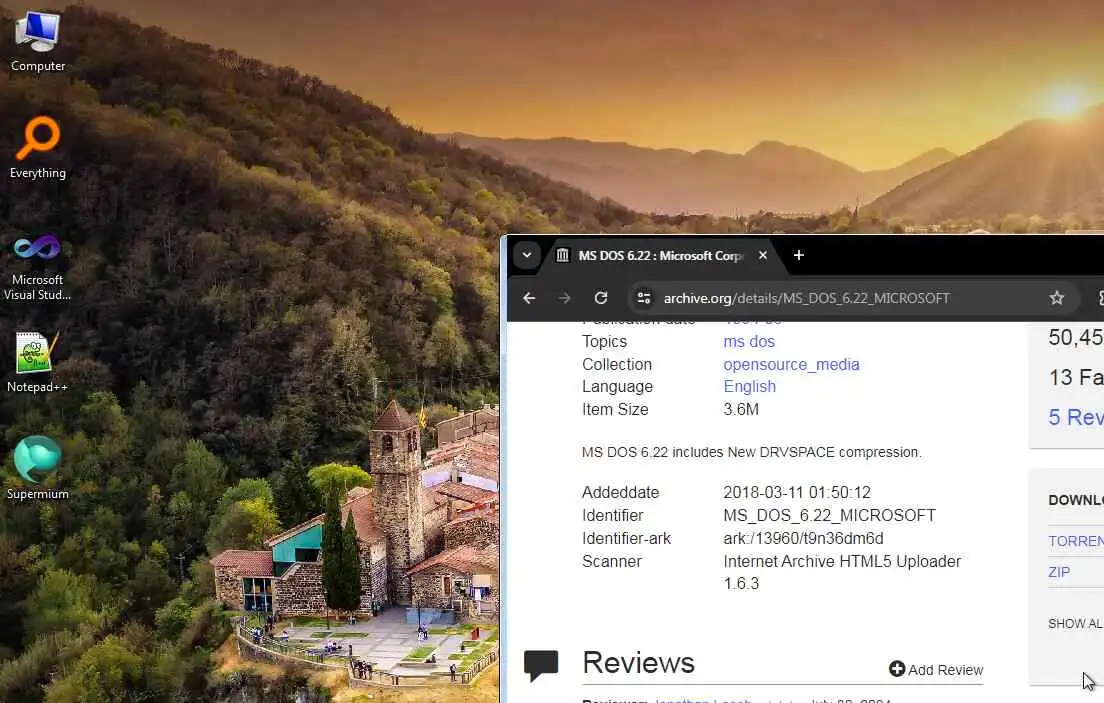Select the item size value 3.6M
This screenshot has height=703, width=1104.
tap(741, 409)
